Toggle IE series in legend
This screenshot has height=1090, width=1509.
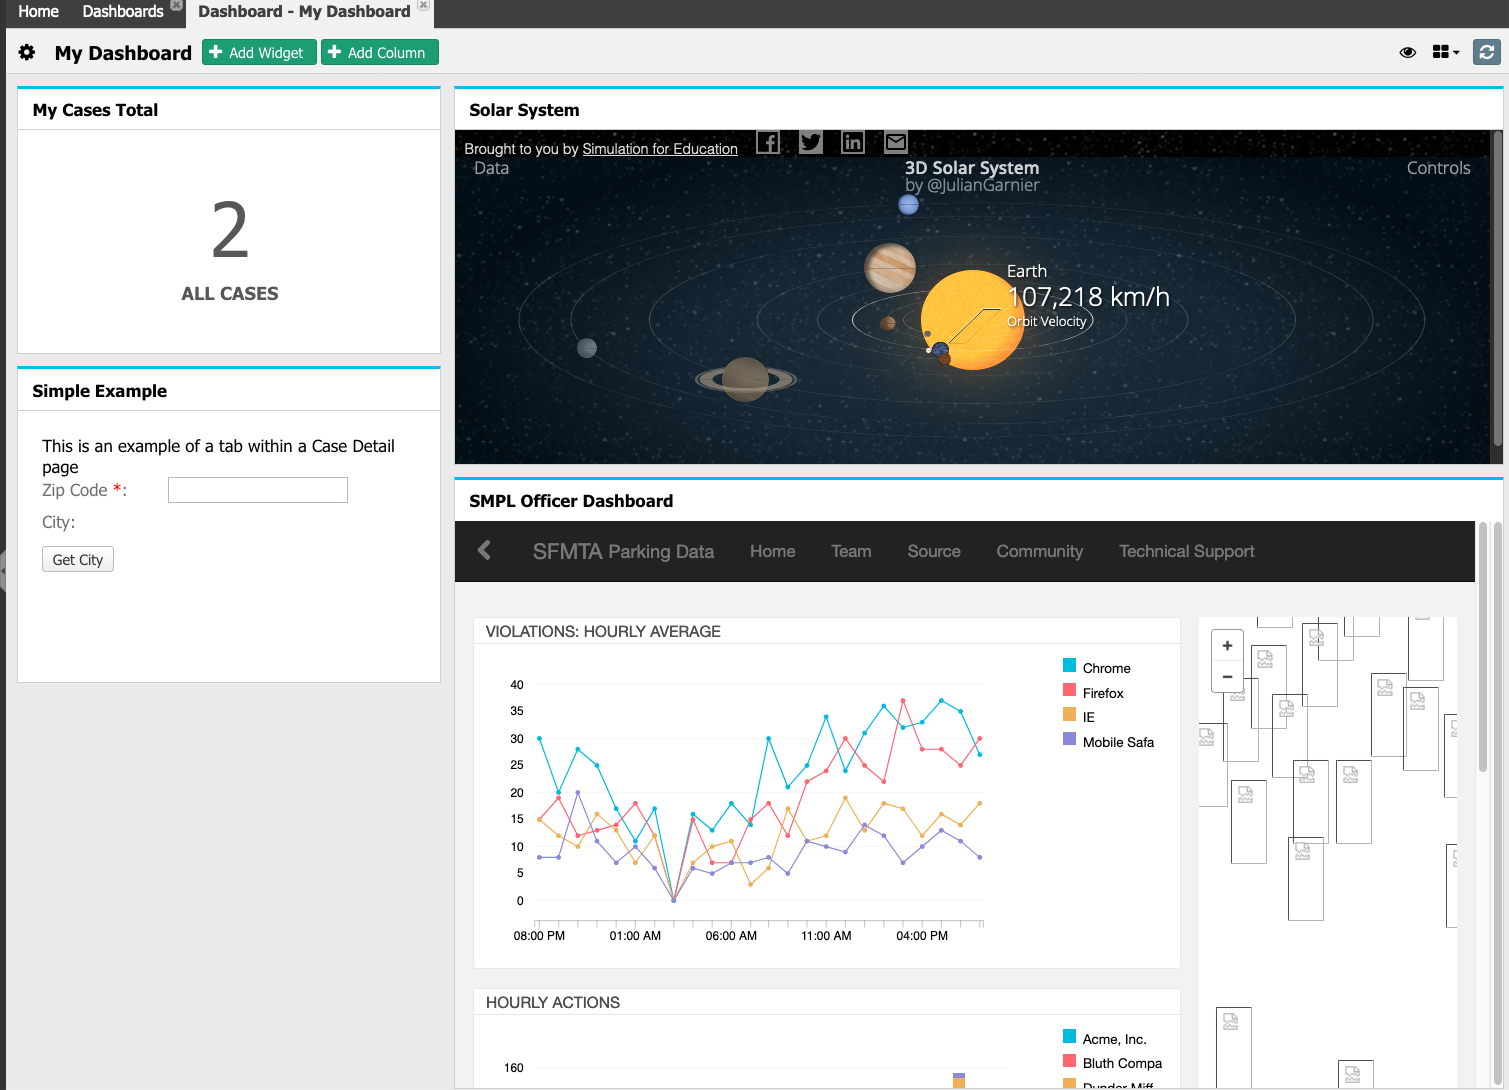[1079, 717]
